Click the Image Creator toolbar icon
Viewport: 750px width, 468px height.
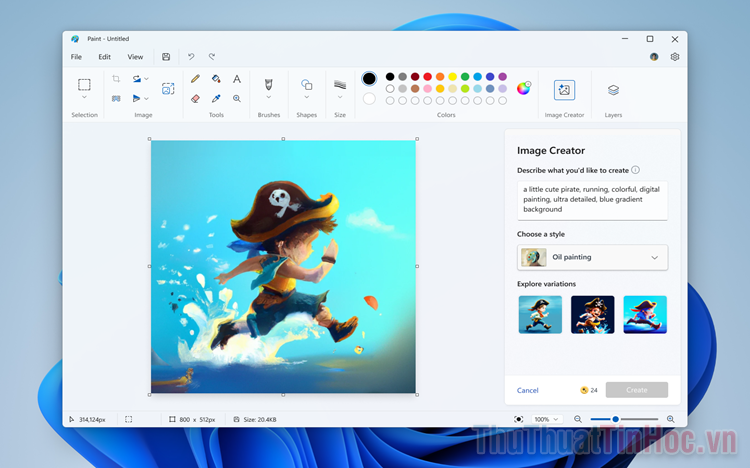click(x=564, y=90)
